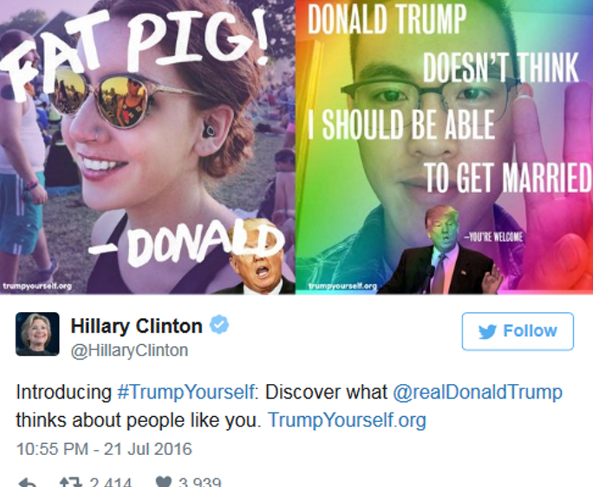Image resolution: width=593 pixels, height=487 pixels.
Task: Open the tweet timestamp 10:55 PM
Action: point(104,449)
